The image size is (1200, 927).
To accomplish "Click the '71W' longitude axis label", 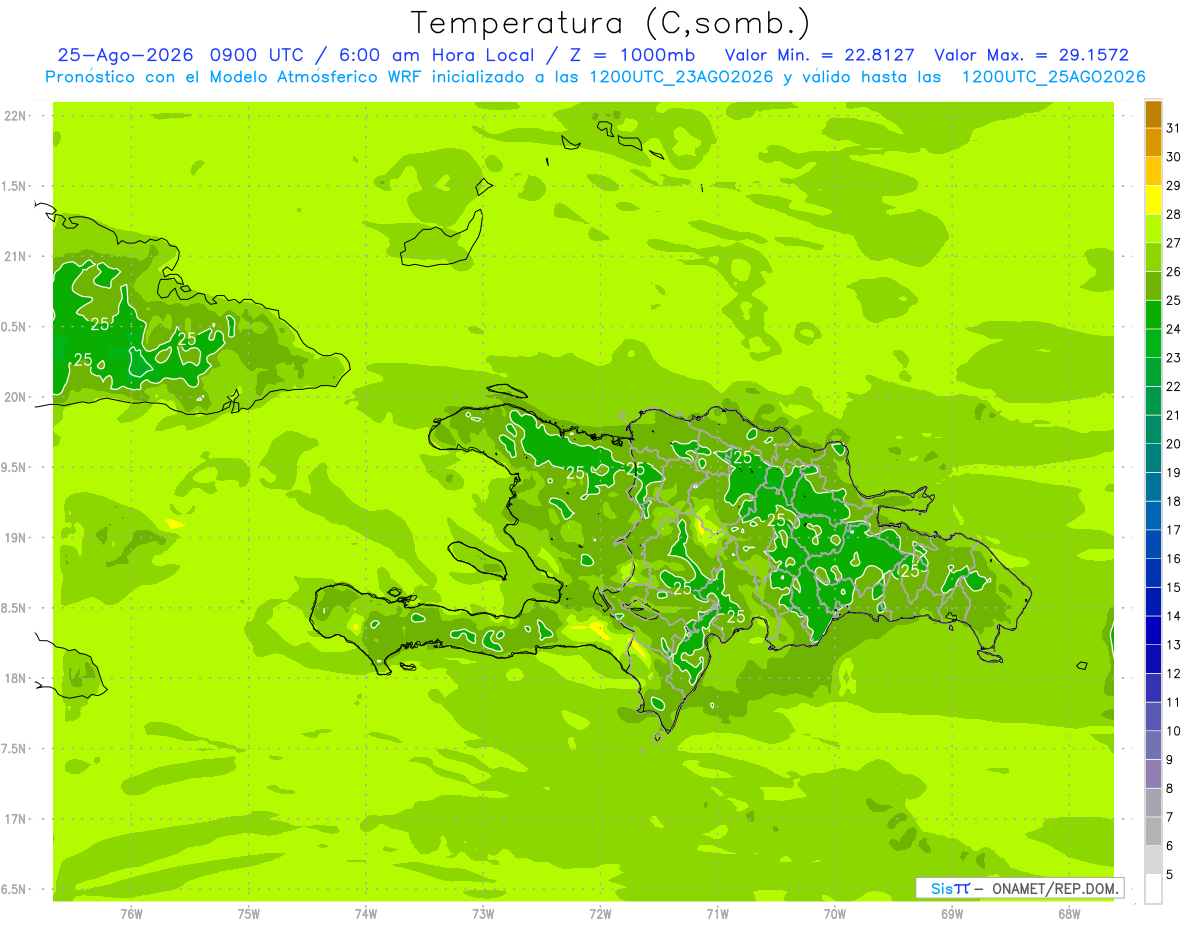I will point(717,914).
